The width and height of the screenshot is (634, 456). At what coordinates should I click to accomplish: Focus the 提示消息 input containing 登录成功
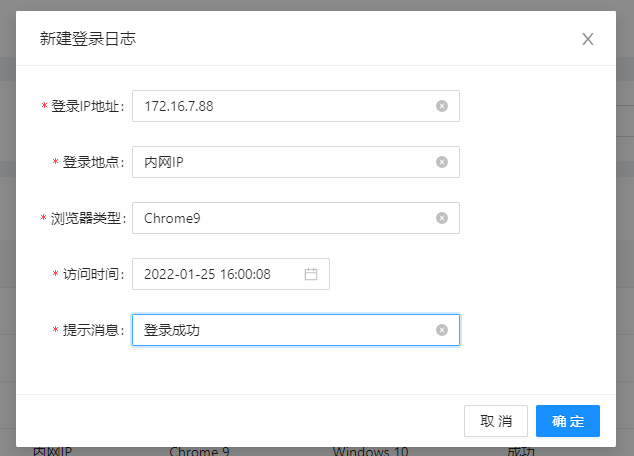coord(296,330)
